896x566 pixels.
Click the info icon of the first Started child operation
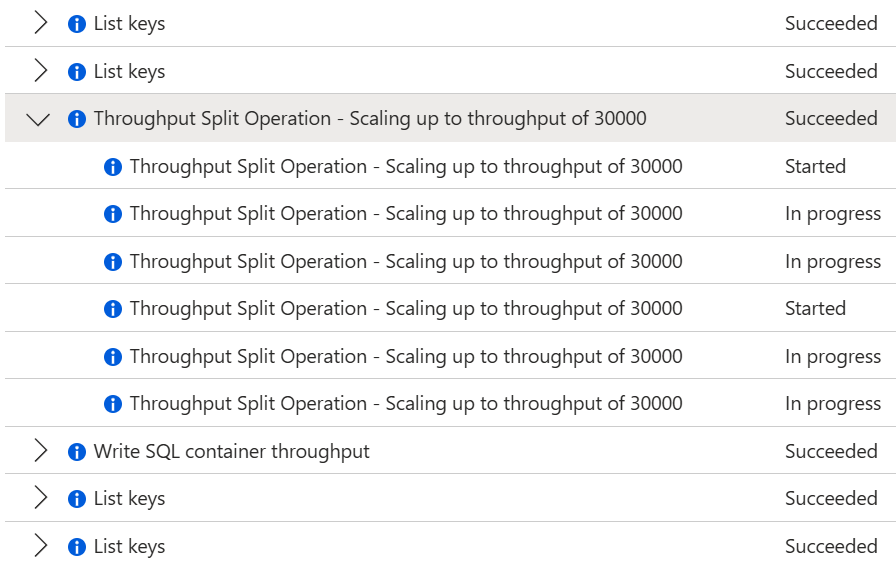pos(112,167)
